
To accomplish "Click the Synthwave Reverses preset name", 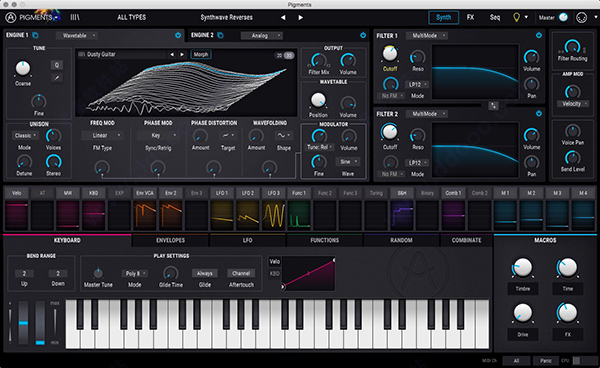I will pos(227,18).
